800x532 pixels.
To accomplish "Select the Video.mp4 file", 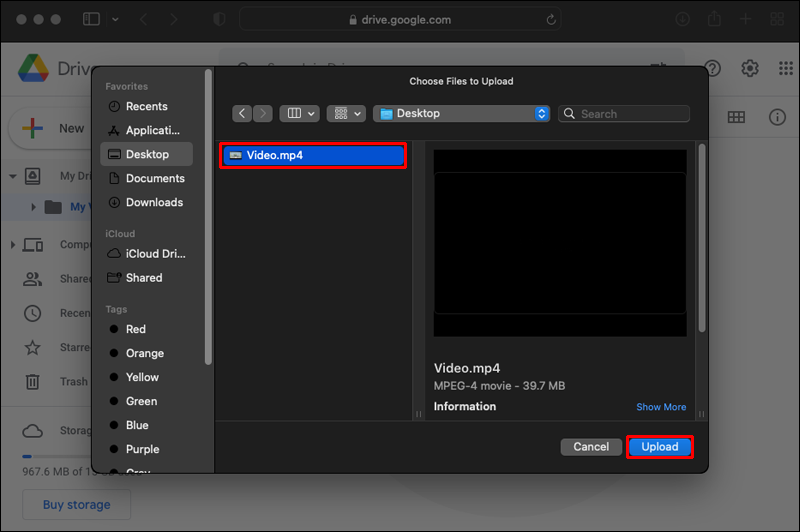I will (313, 155).
